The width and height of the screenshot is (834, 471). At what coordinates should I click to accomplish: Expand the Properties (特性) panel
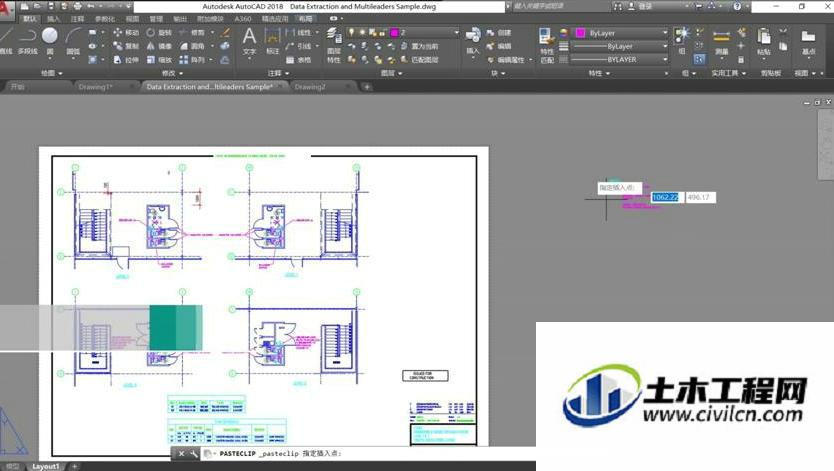click(598, 73)
